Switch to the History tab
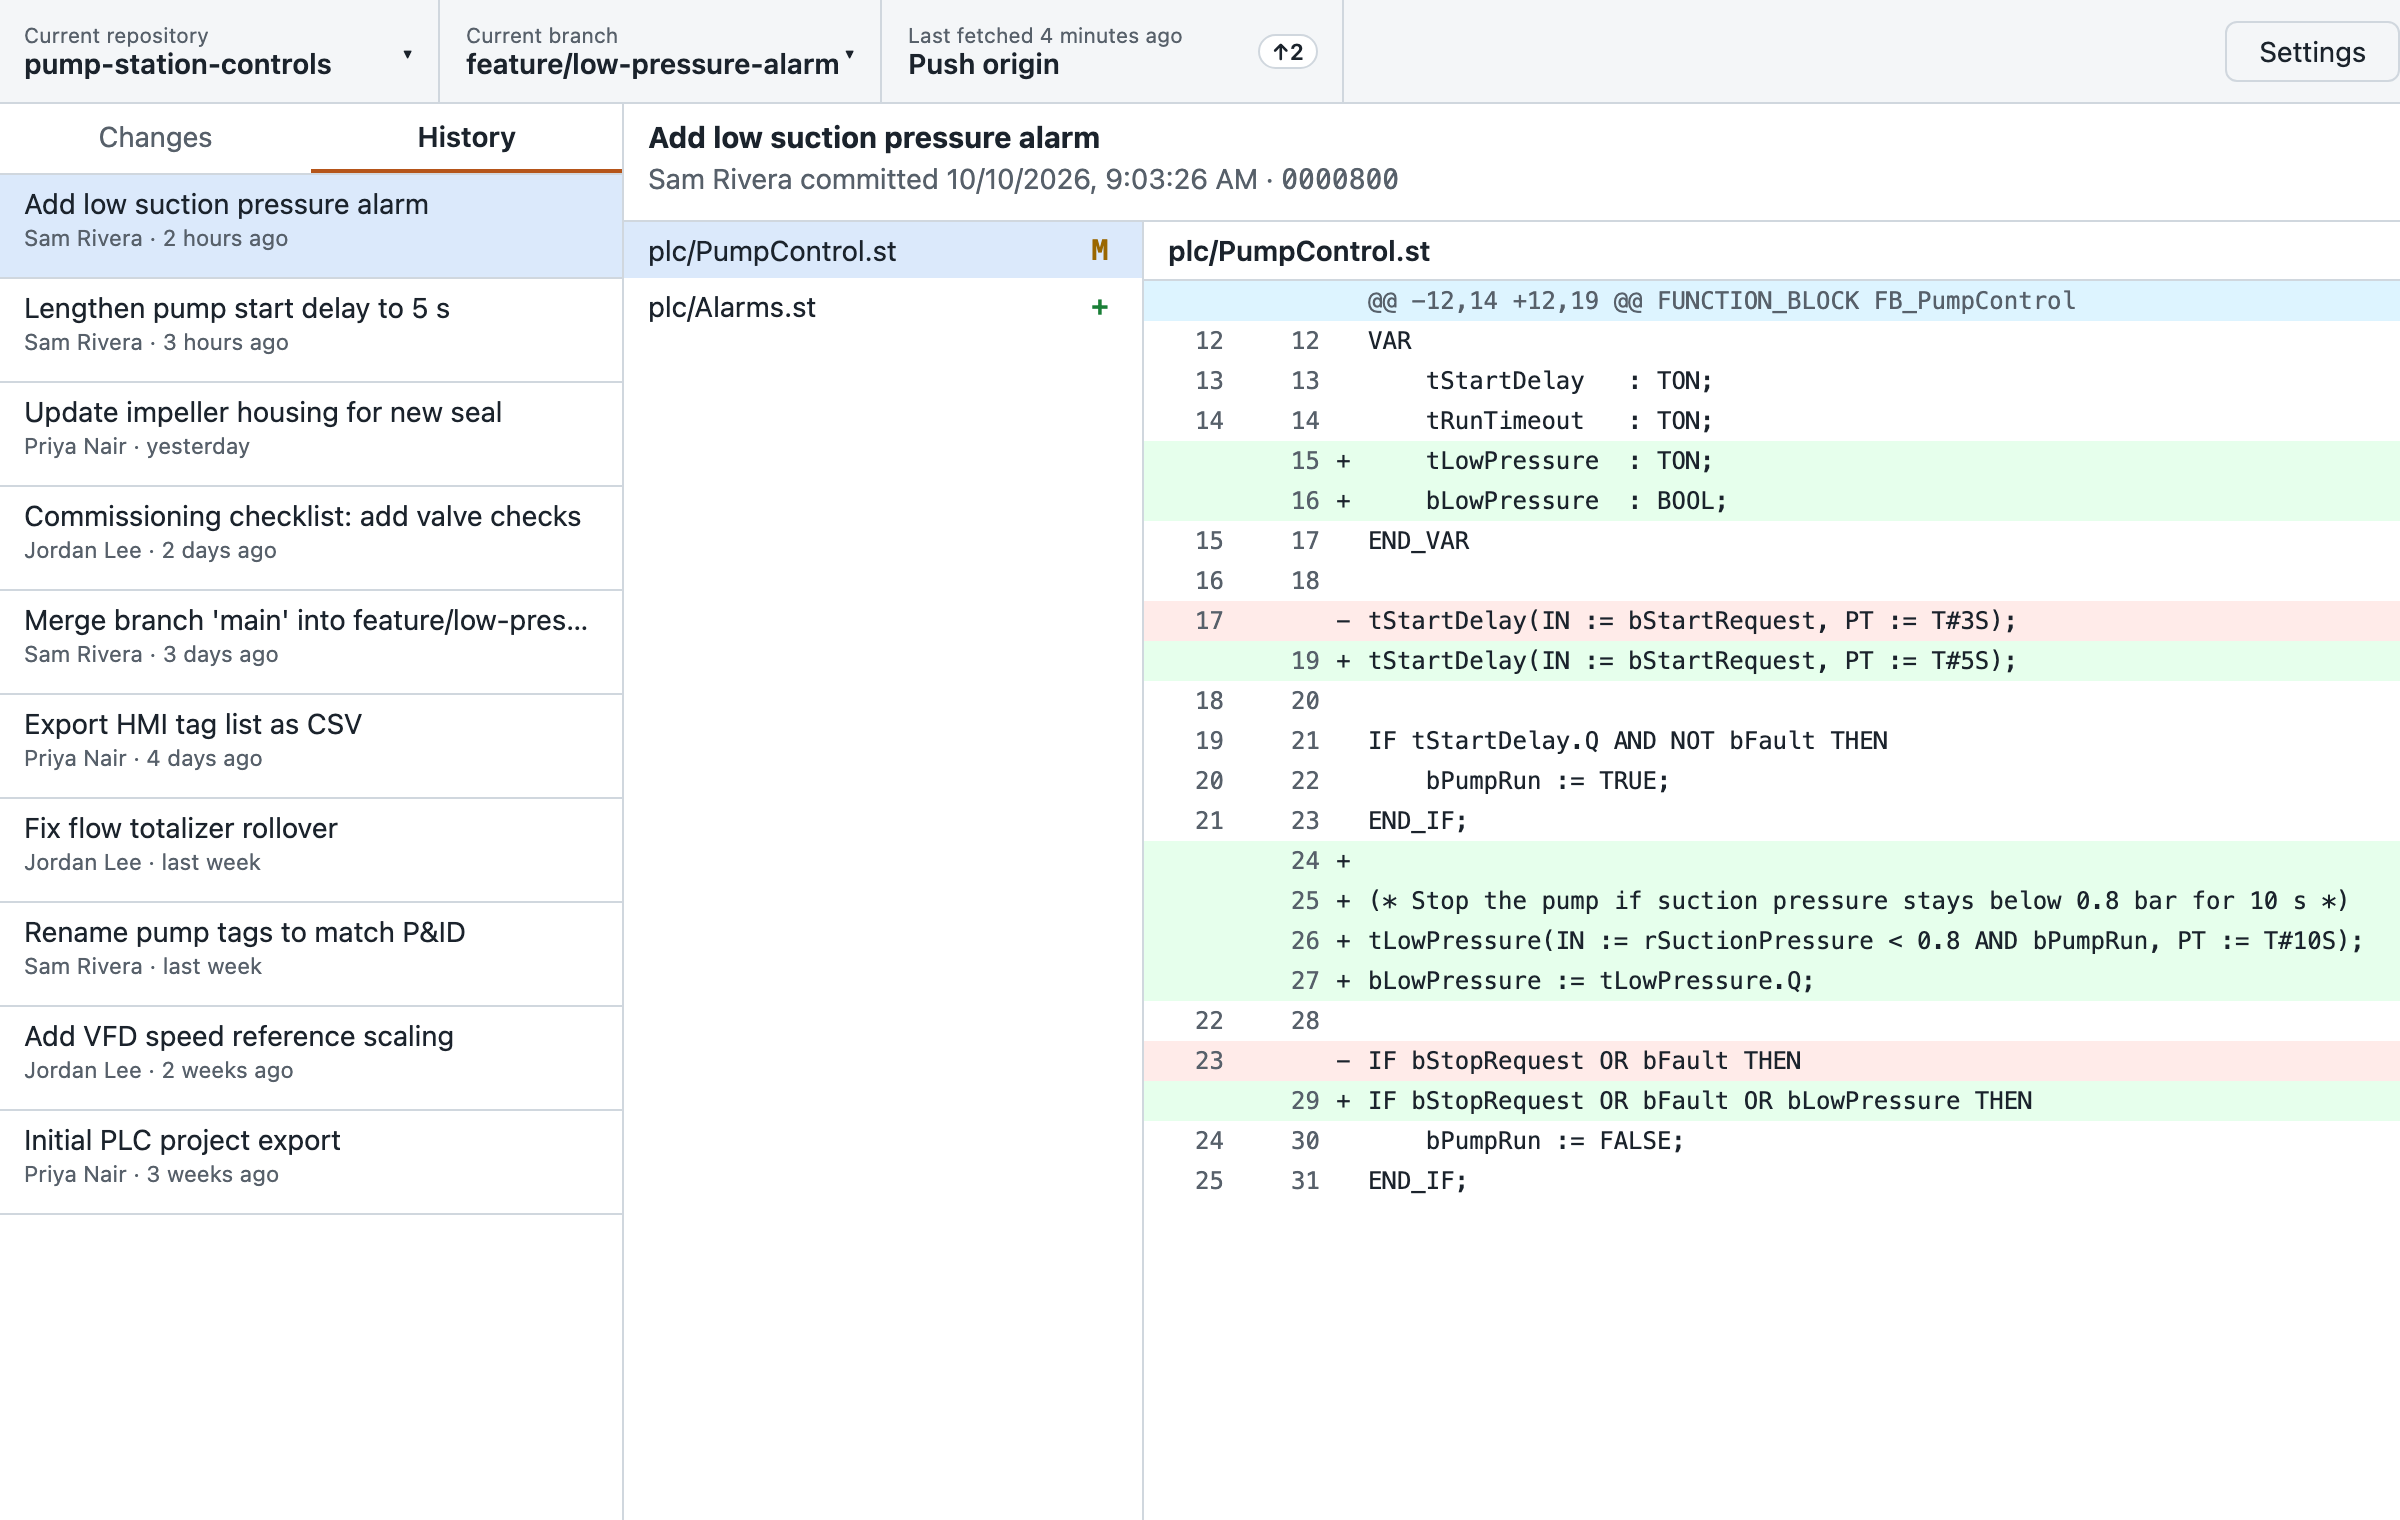Image resolution: width=2400 pixels, height=1520 pixels. (x=466, y=137)
